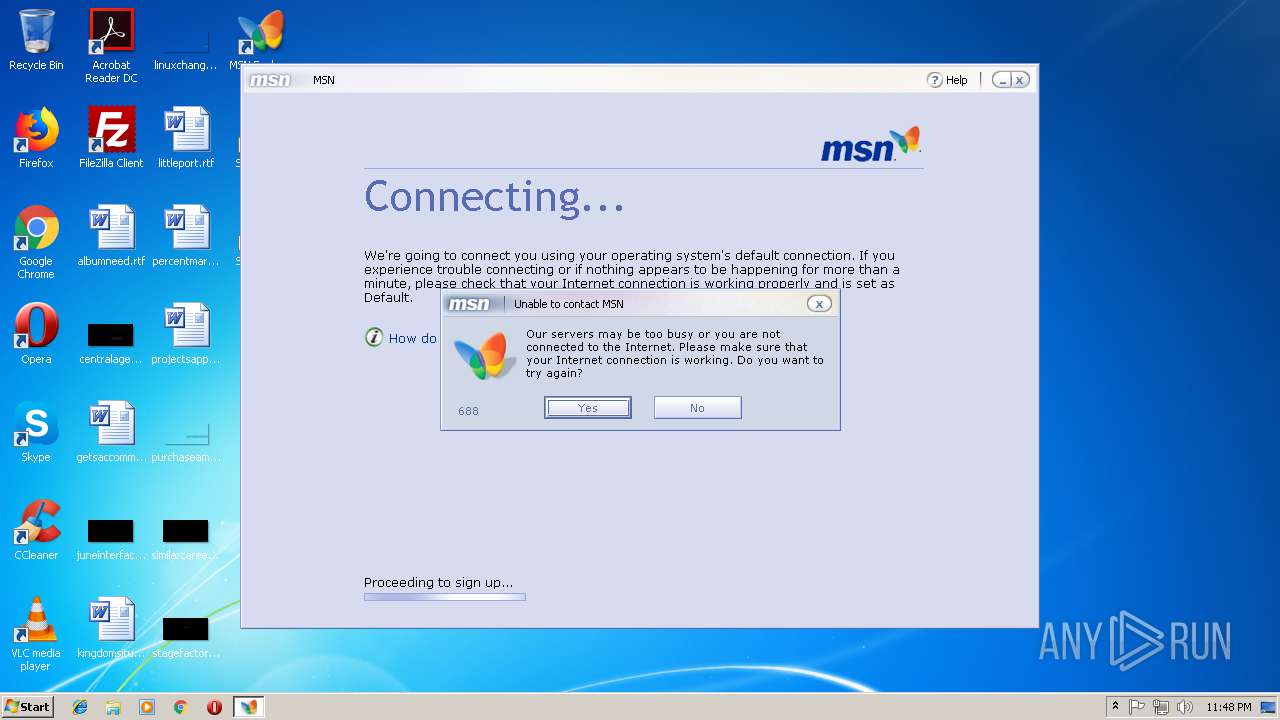Open Windows Explorer from the taskbar
This screenshot has height=720, width=1280.
(x=113, y=707)
